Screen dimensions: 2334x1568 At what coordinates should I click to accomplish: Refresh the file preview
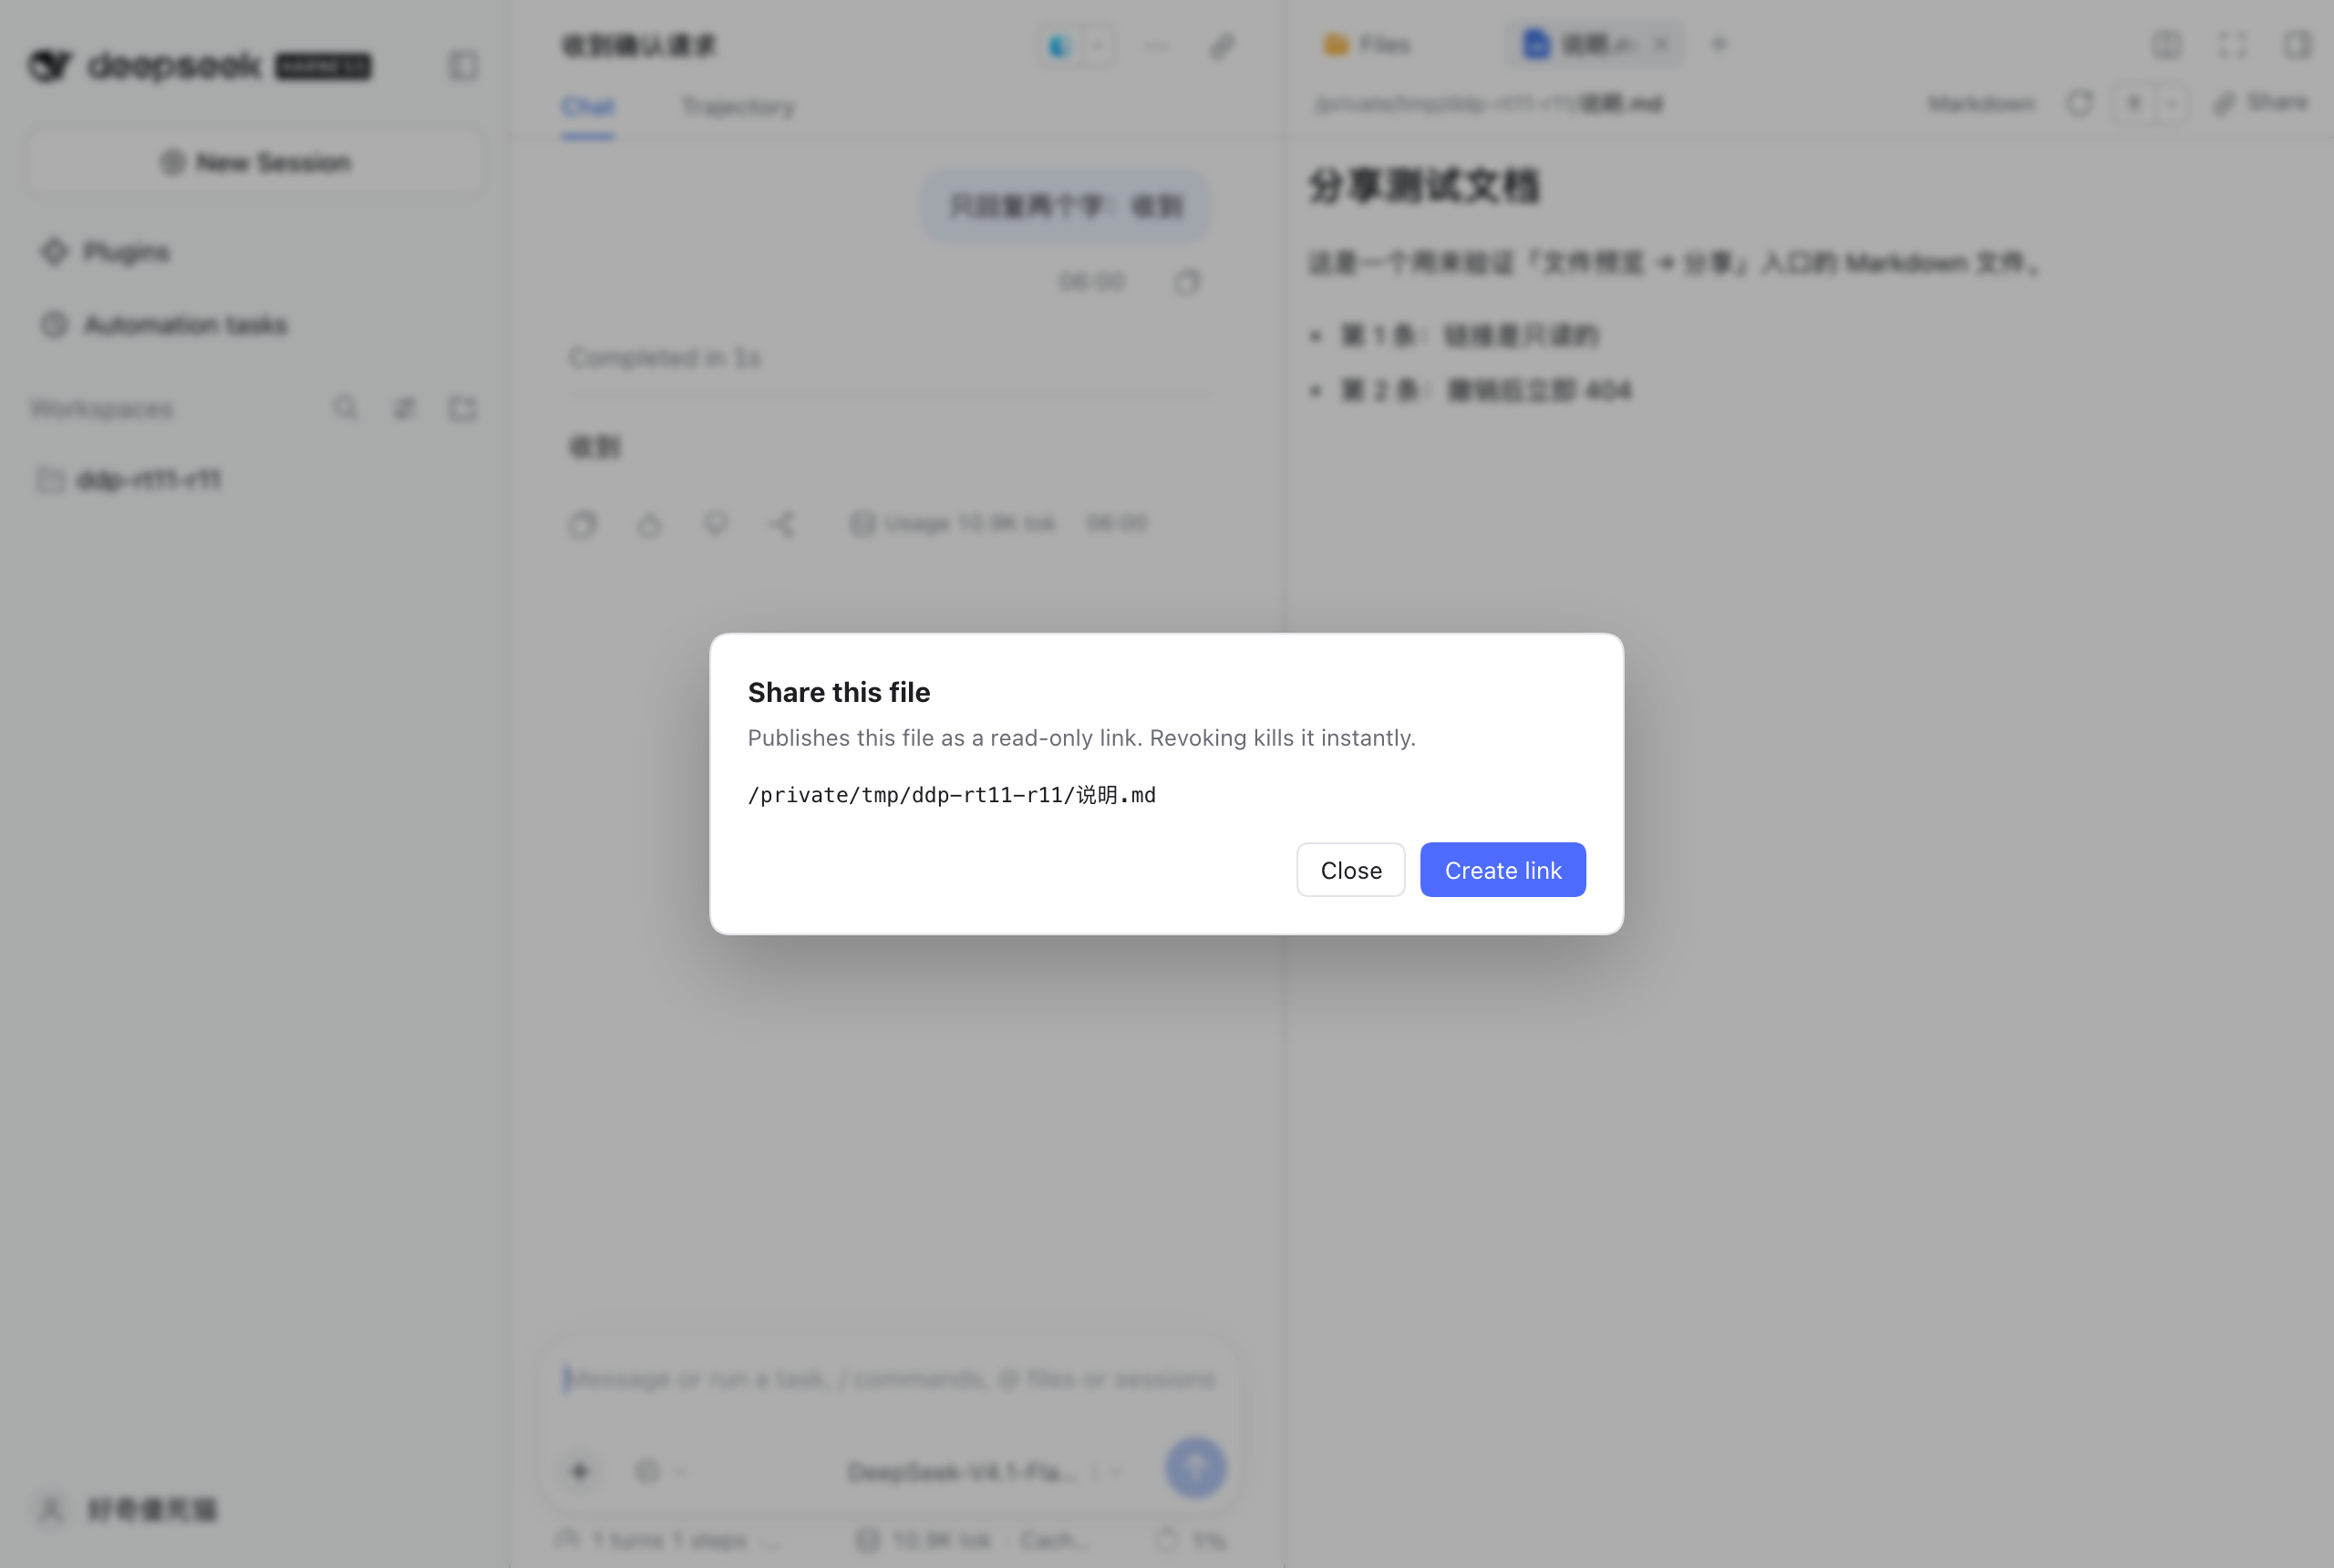[x=2080, y=103]
